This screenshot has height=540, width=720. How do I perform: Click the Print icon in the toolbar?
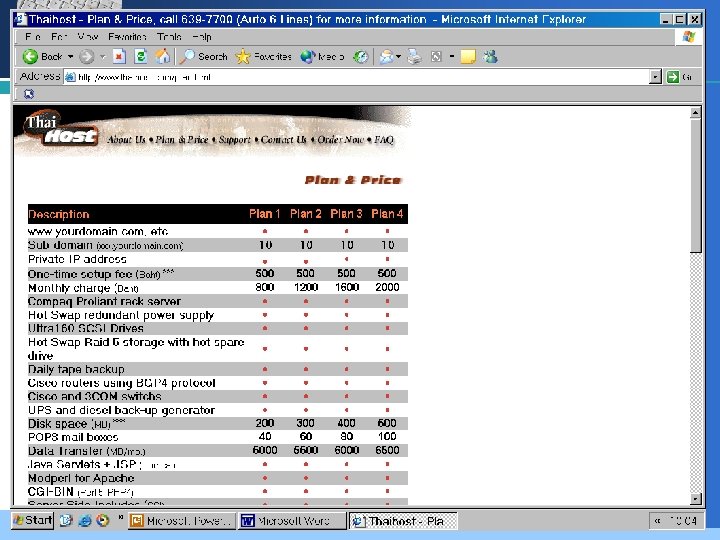tap(414, 57)
